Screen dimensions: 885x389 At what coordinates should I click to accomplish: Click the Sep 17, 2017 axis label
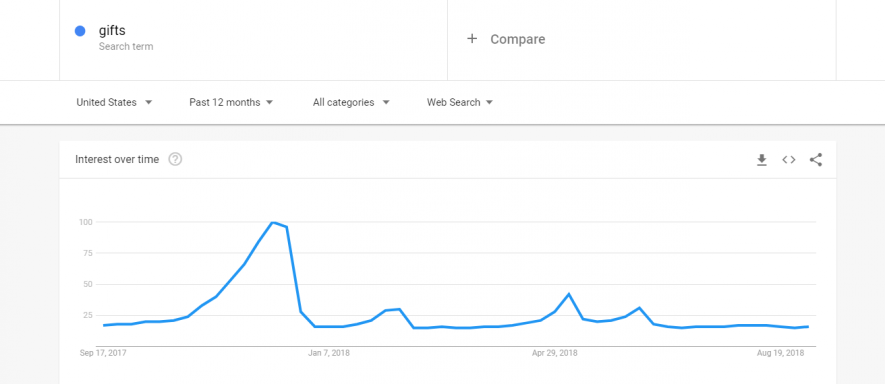(103, 353)
